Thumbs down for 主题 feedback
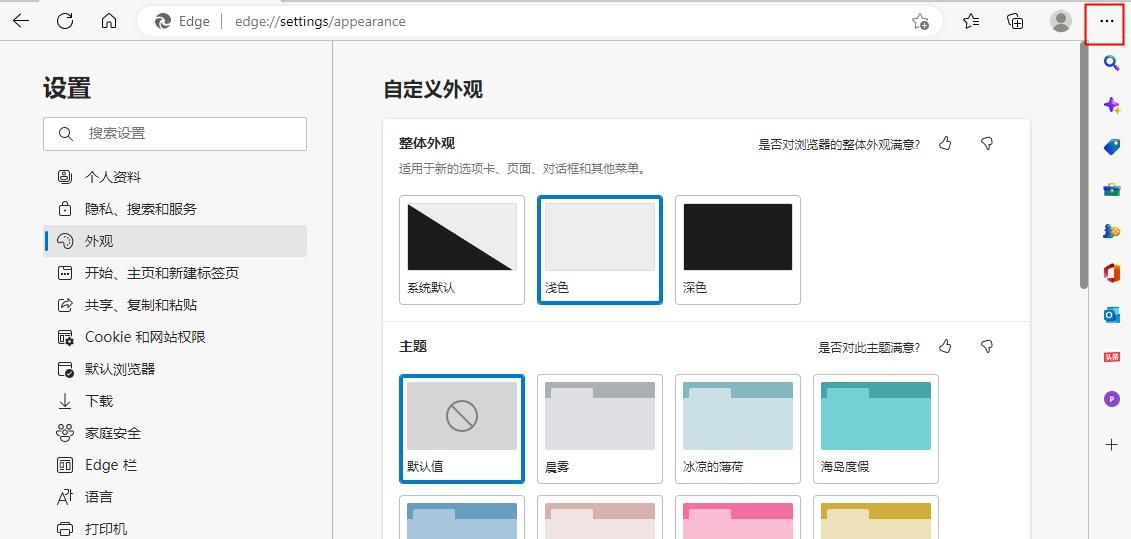The image size is (1131, 539). tap(987, 347)
